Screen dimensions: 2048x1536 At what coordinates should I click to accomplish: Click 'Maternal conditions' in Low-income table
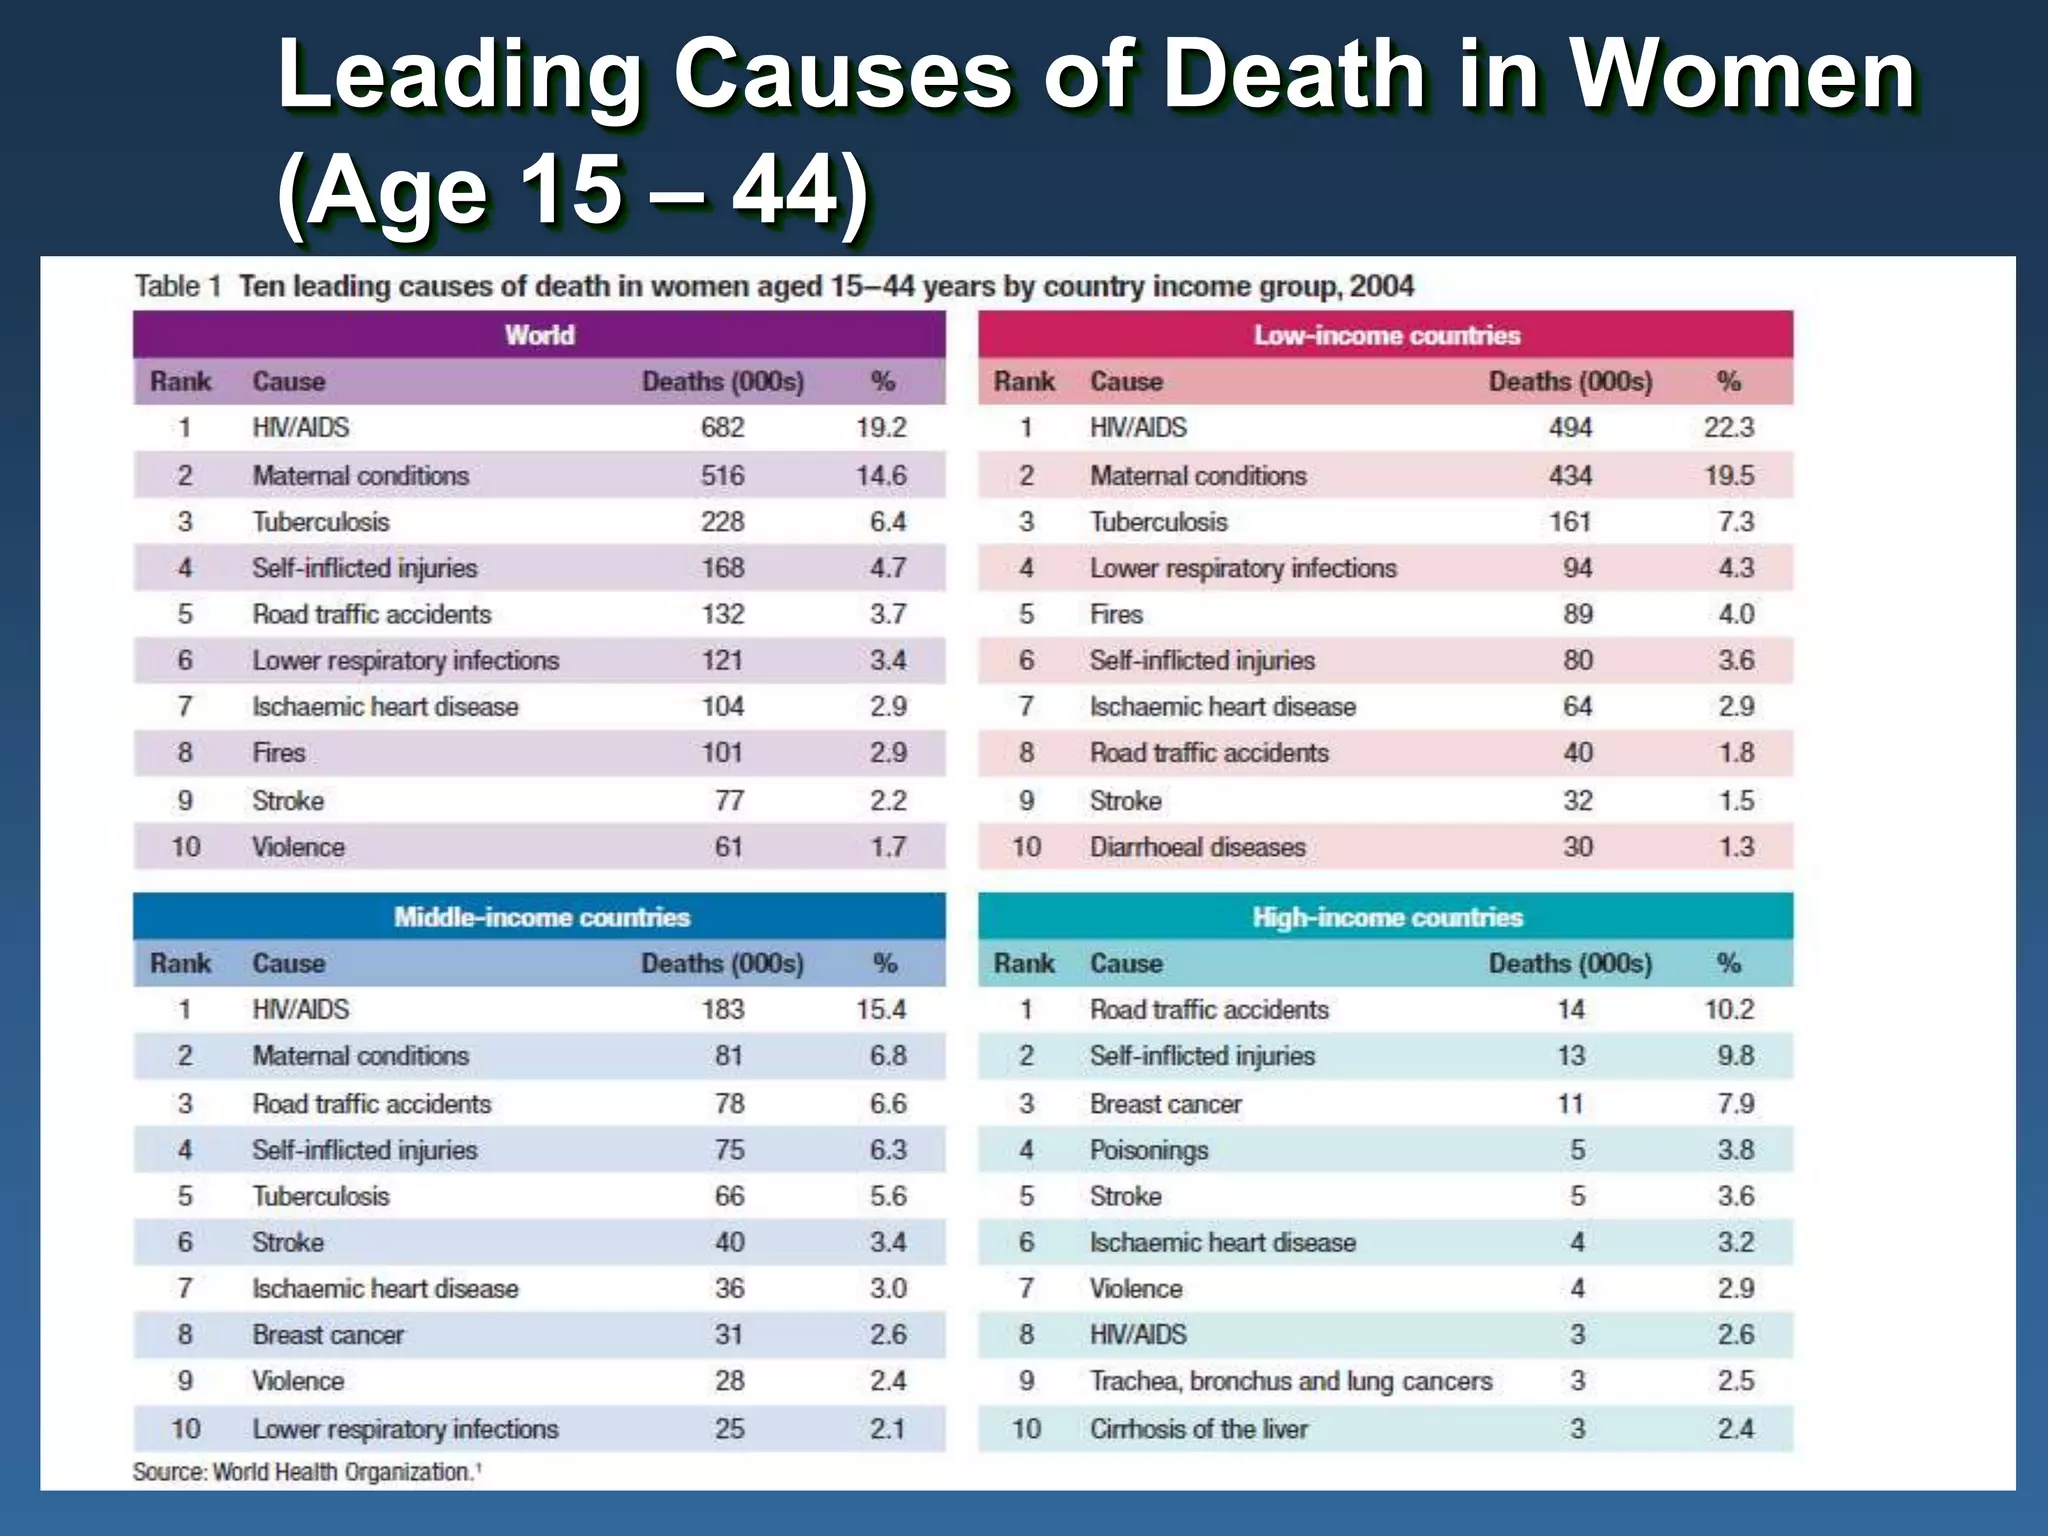click(1197, 476)
